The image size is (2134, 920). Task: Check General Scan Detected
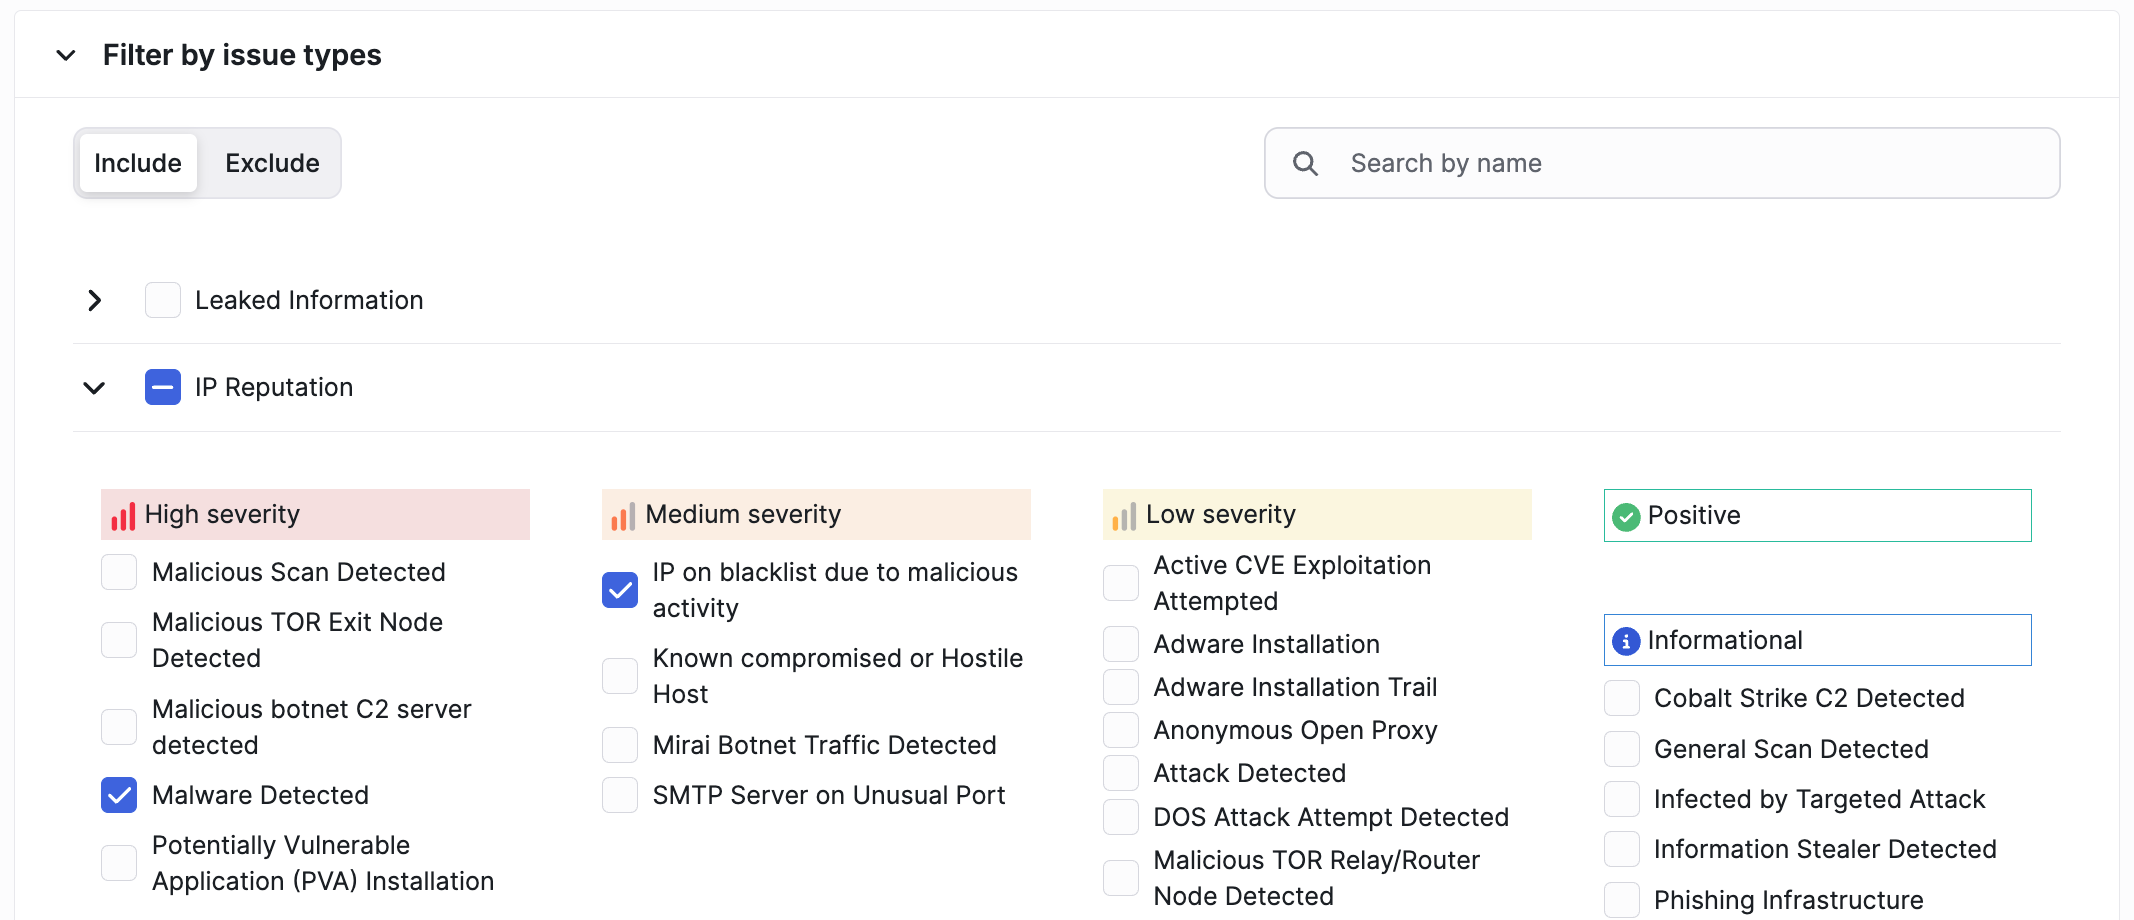coord(1622,749)
